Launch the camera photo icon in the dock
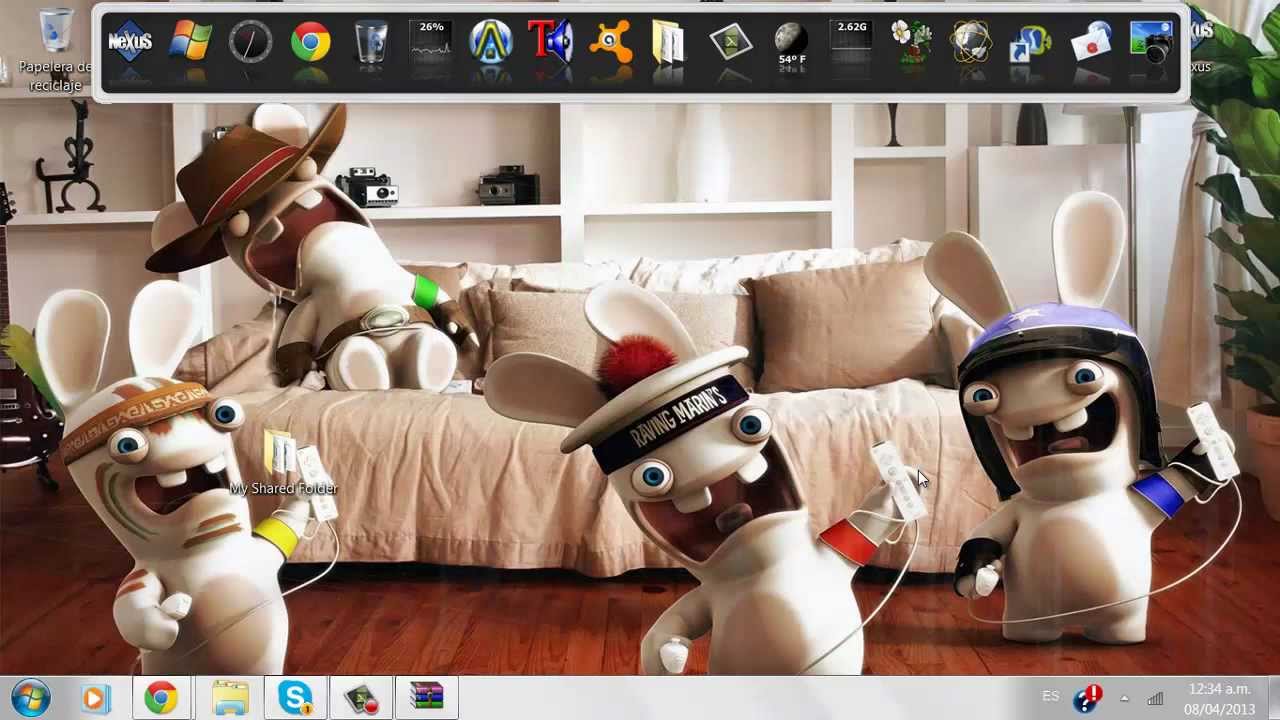1280x720 pixels. (1150, 43)
